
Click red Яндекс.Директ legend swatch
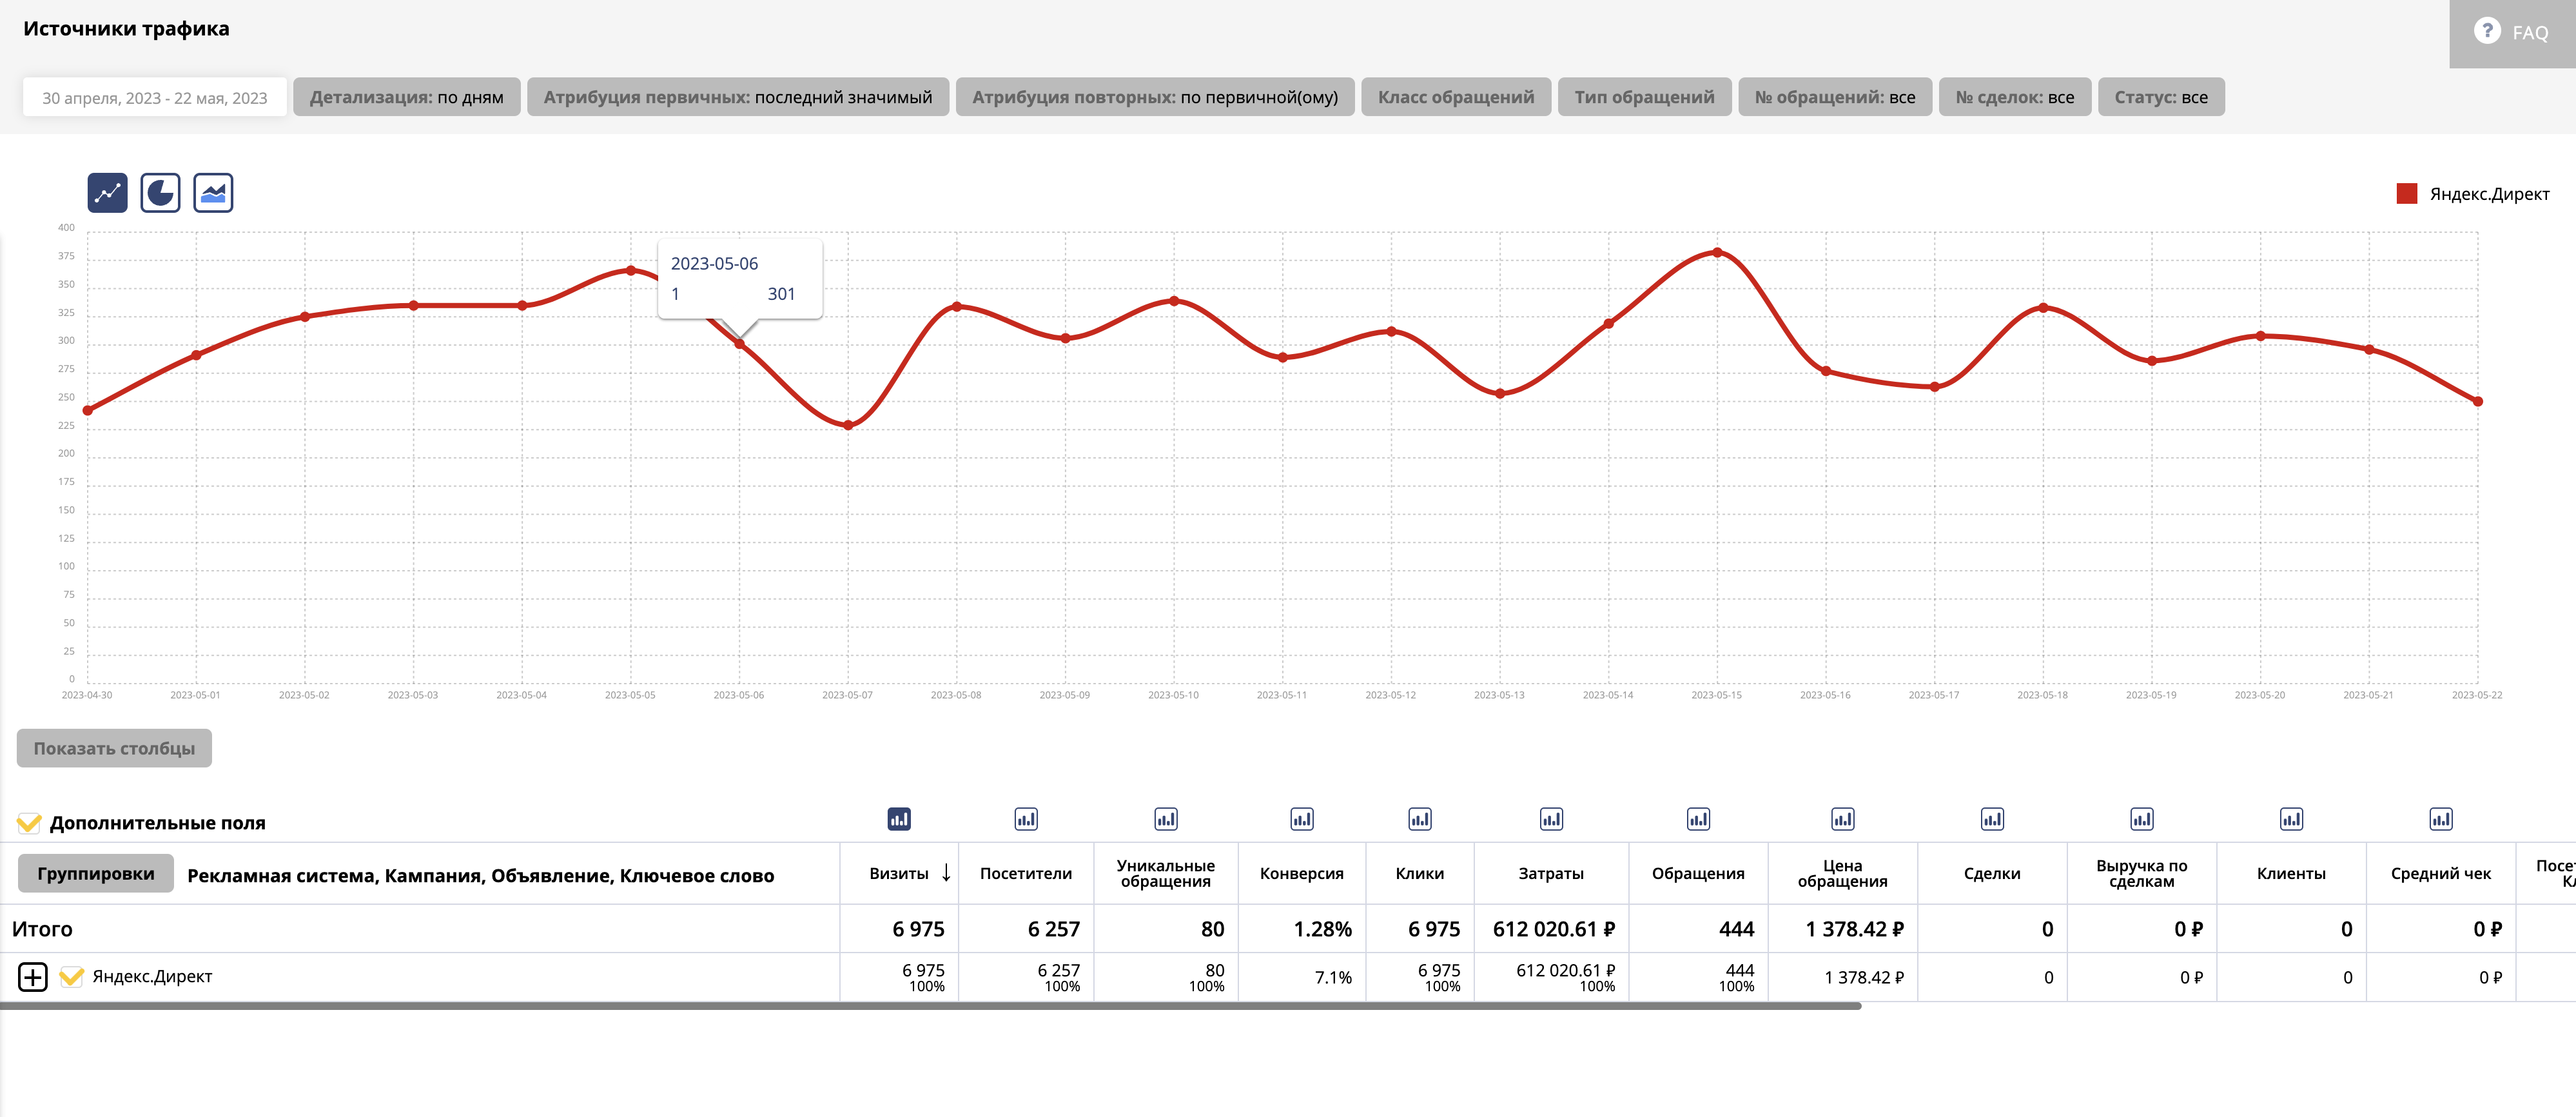[2406, 194]
